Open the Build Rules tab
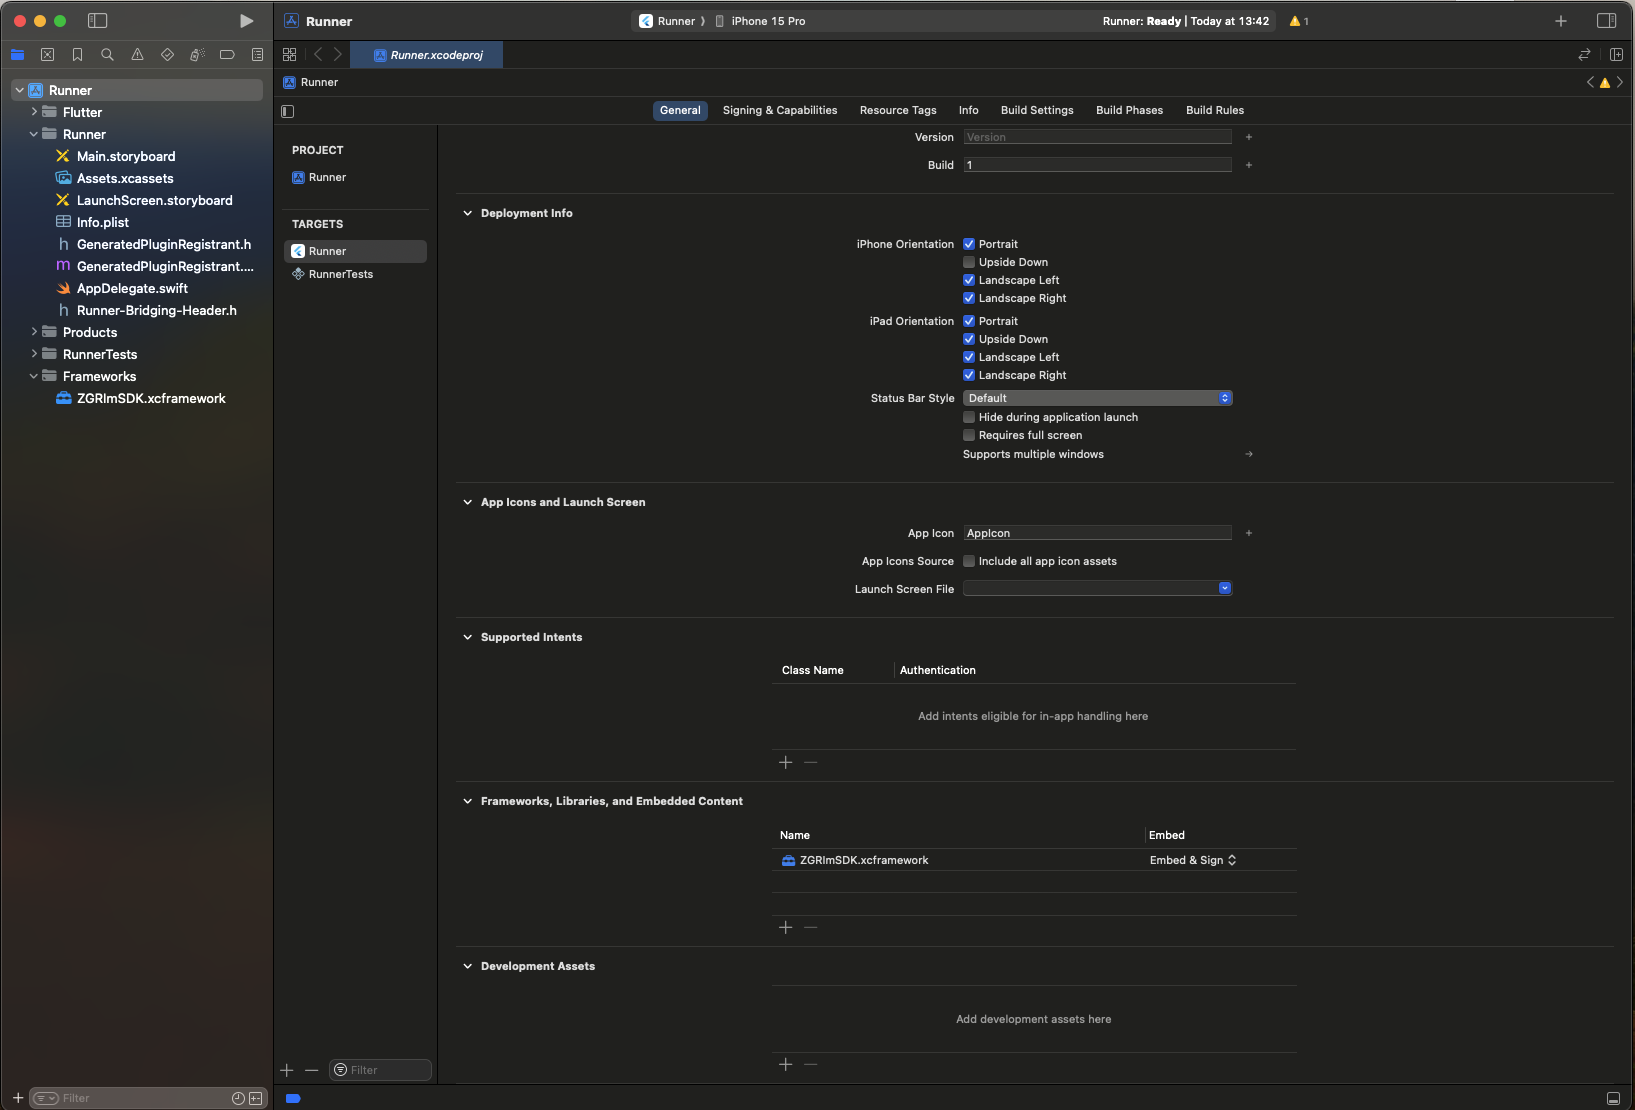The height and width of the screenshot is (1110, 1635). tap(1215, 110)
